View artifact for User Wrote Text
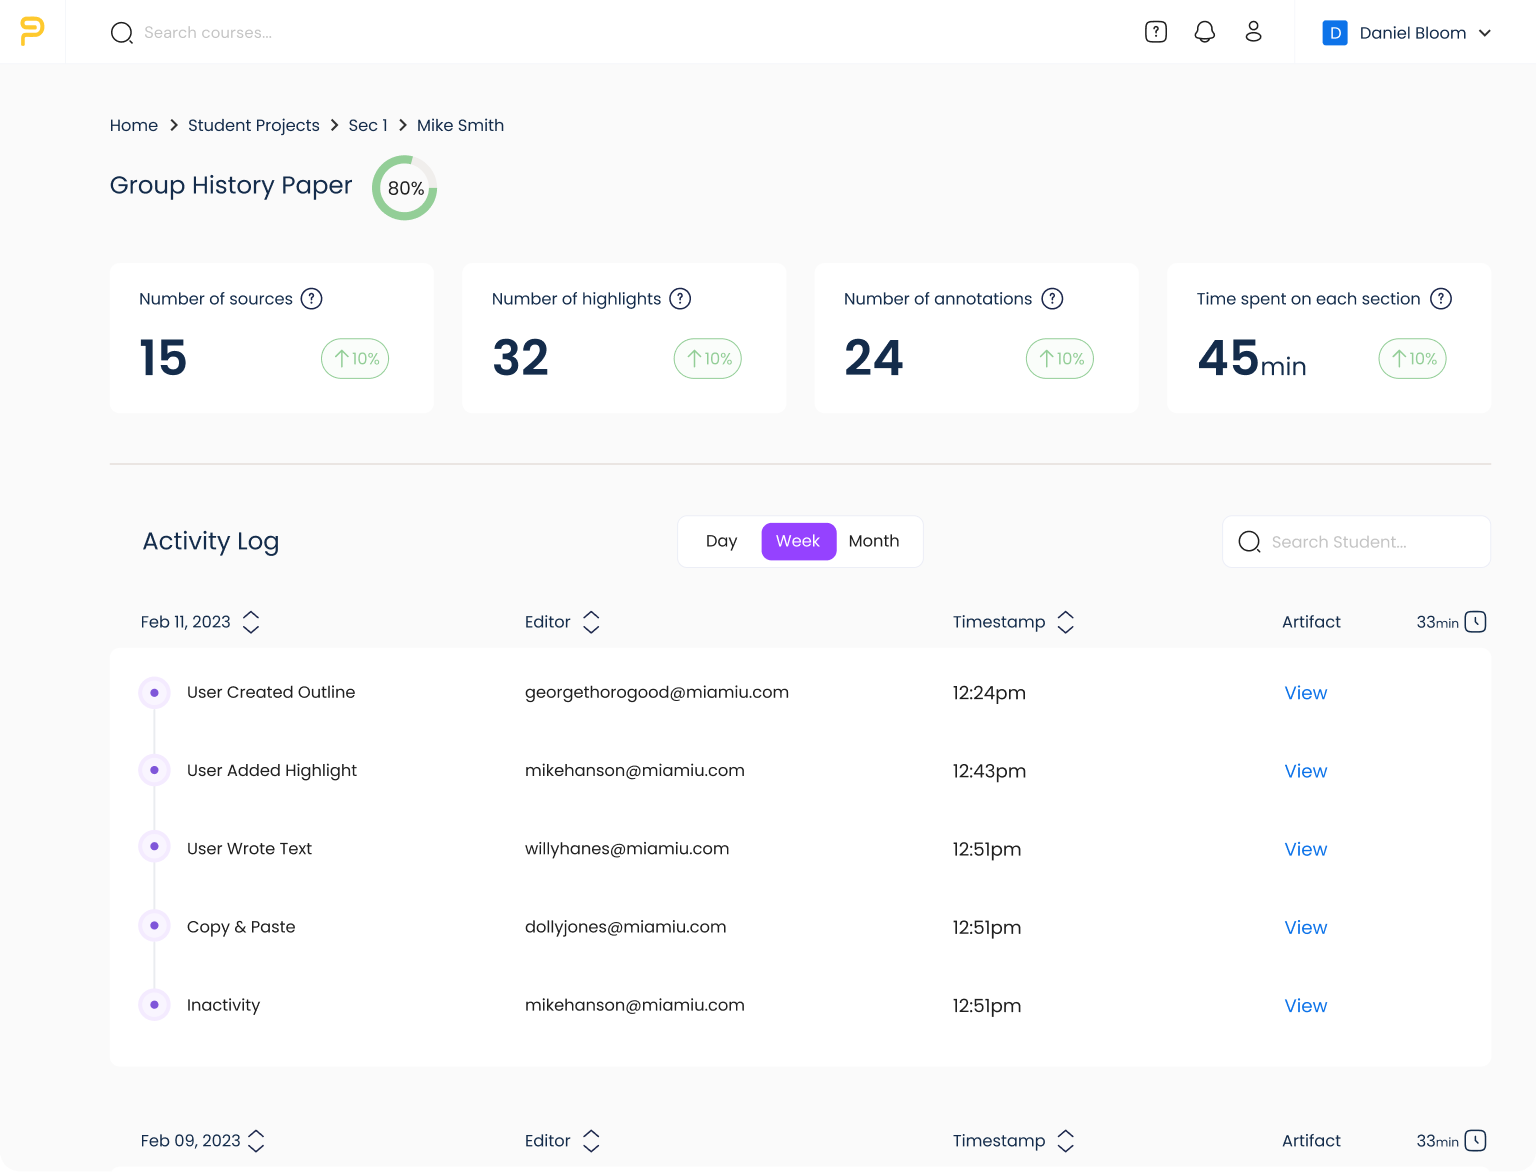 click(1306, 849)
